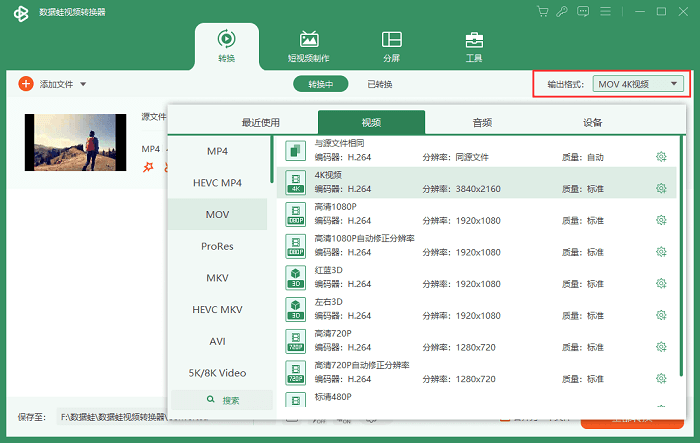
Task: Open the 输出格式 MOV 4K视频 dropdown
Action: 638,84
